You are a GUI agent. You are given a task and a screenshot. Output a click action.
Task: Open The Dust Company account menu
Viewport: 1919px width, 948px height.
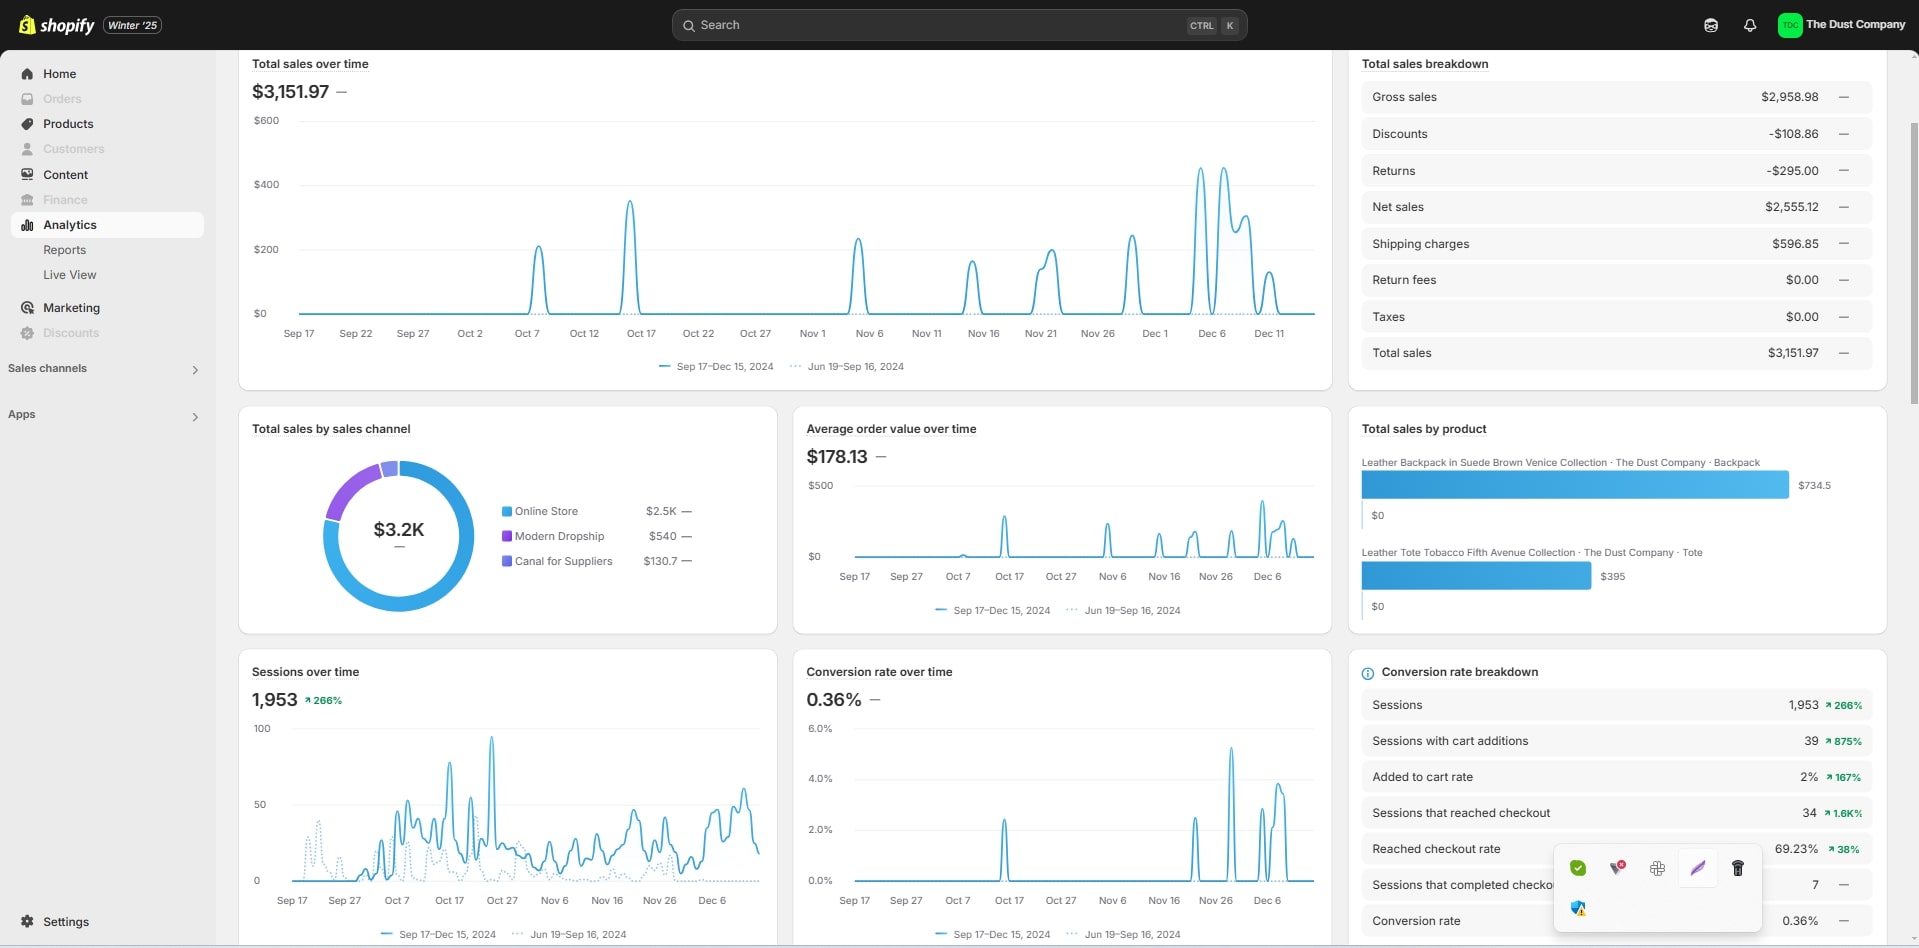click(1841, 25)
